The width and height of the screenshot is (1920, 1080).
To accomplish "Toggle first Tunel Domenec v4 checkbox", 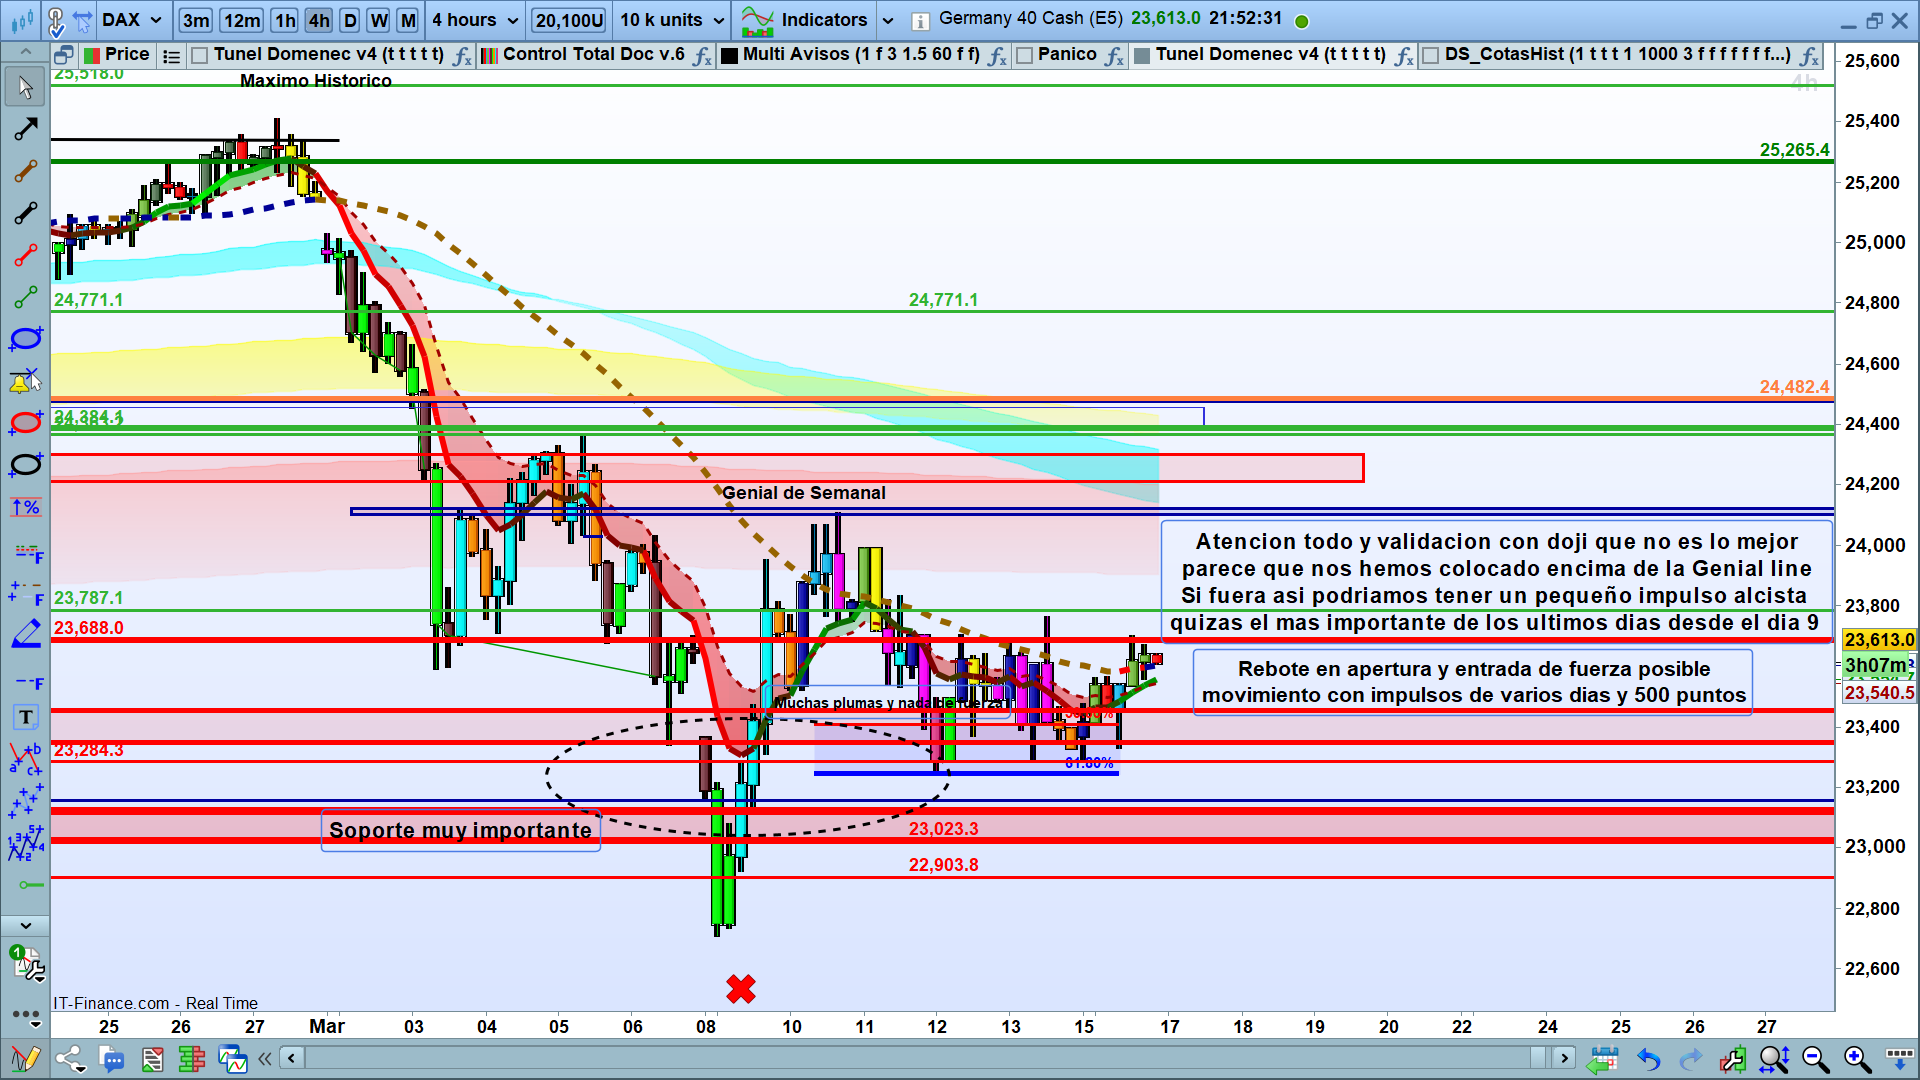I will click(199, 55).
